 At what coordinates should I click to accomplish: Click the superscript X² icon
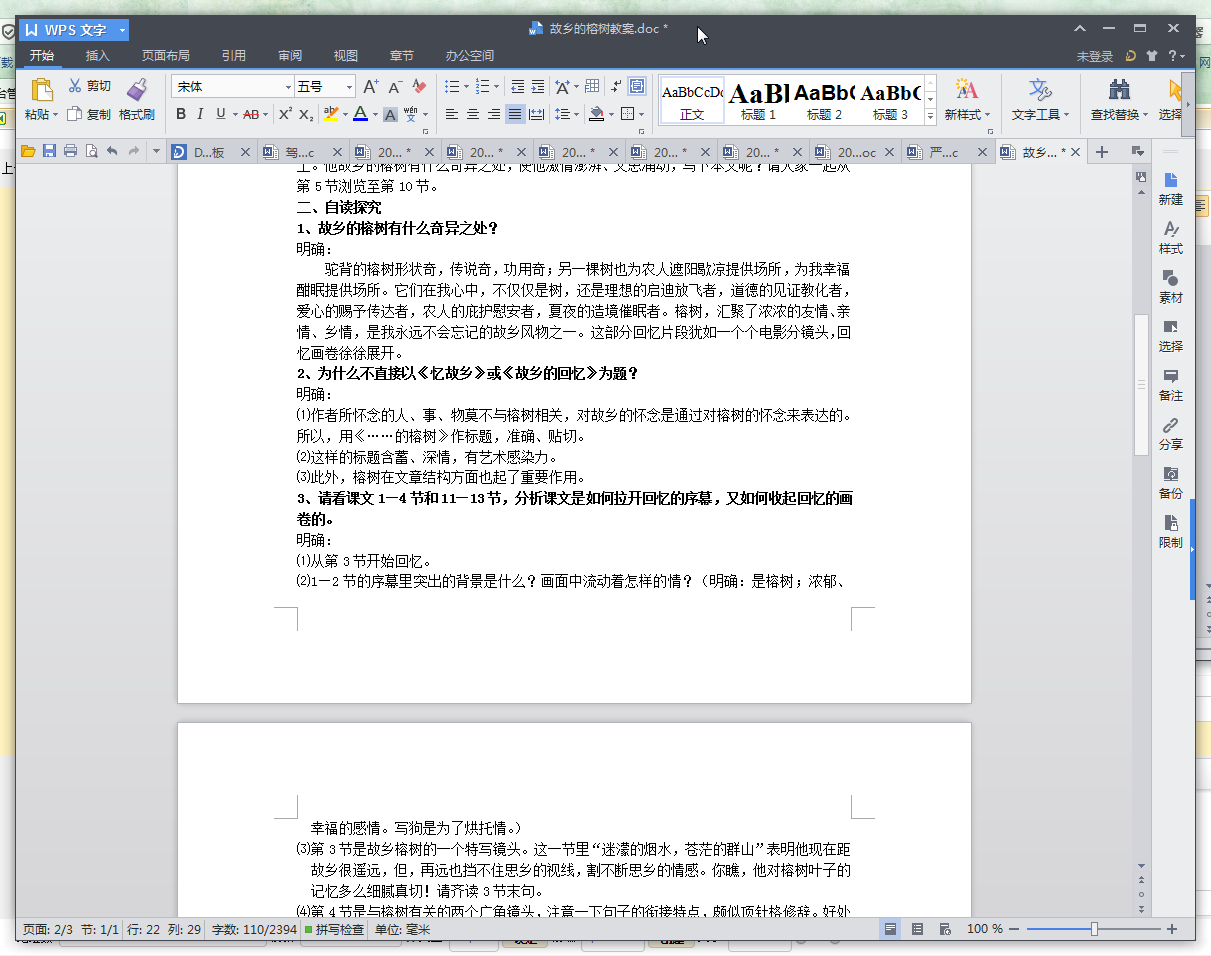[x=285, y=114]
